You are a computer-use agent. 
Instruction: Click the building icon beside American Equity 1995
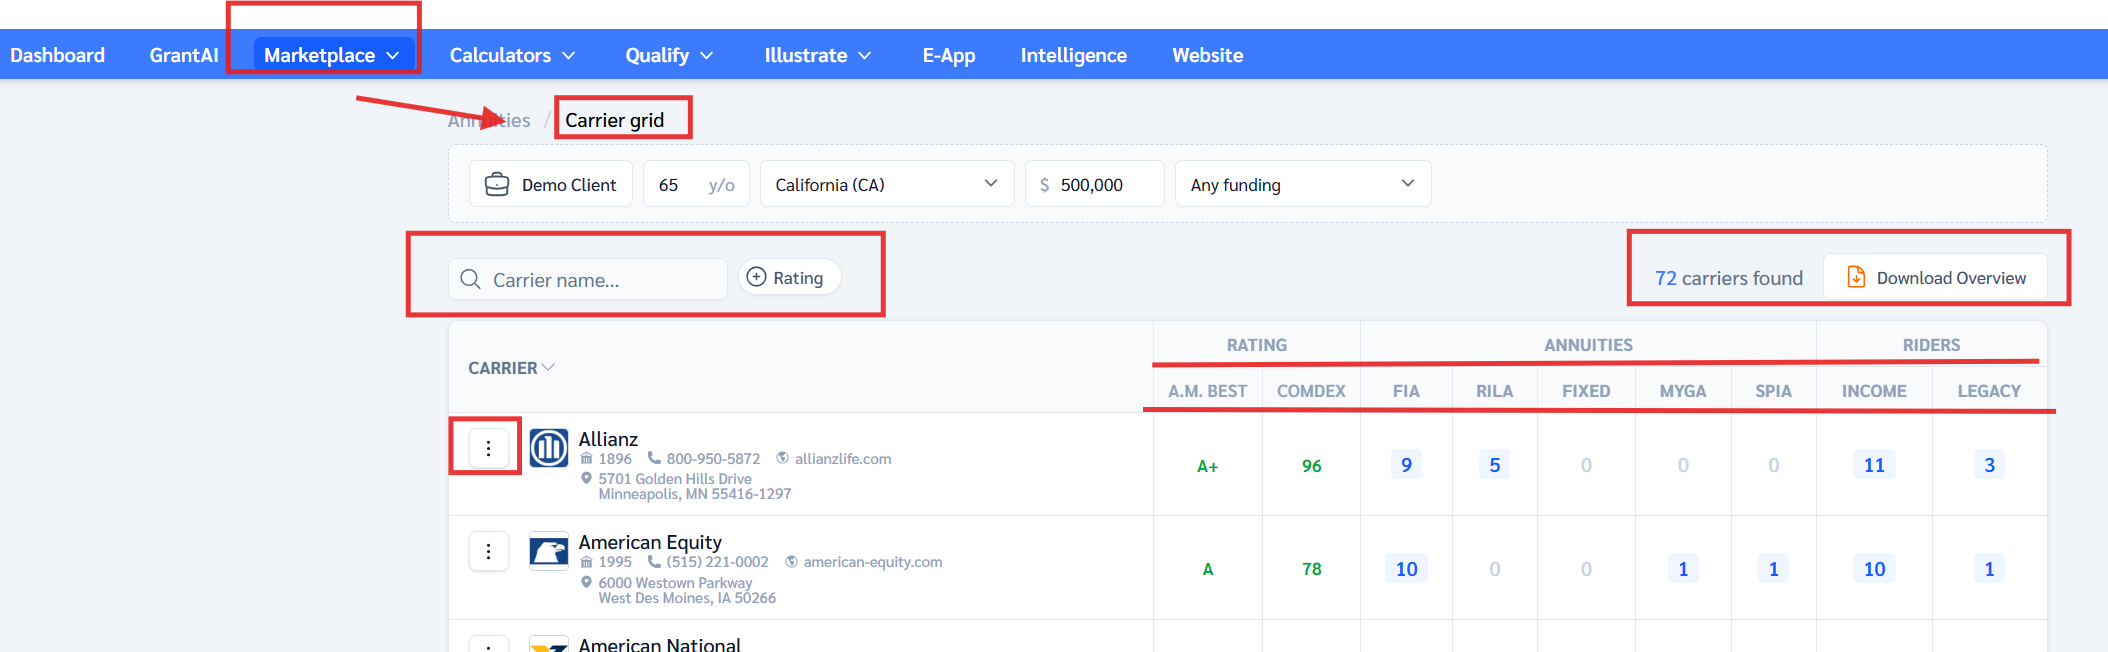[x=586, y=561]
